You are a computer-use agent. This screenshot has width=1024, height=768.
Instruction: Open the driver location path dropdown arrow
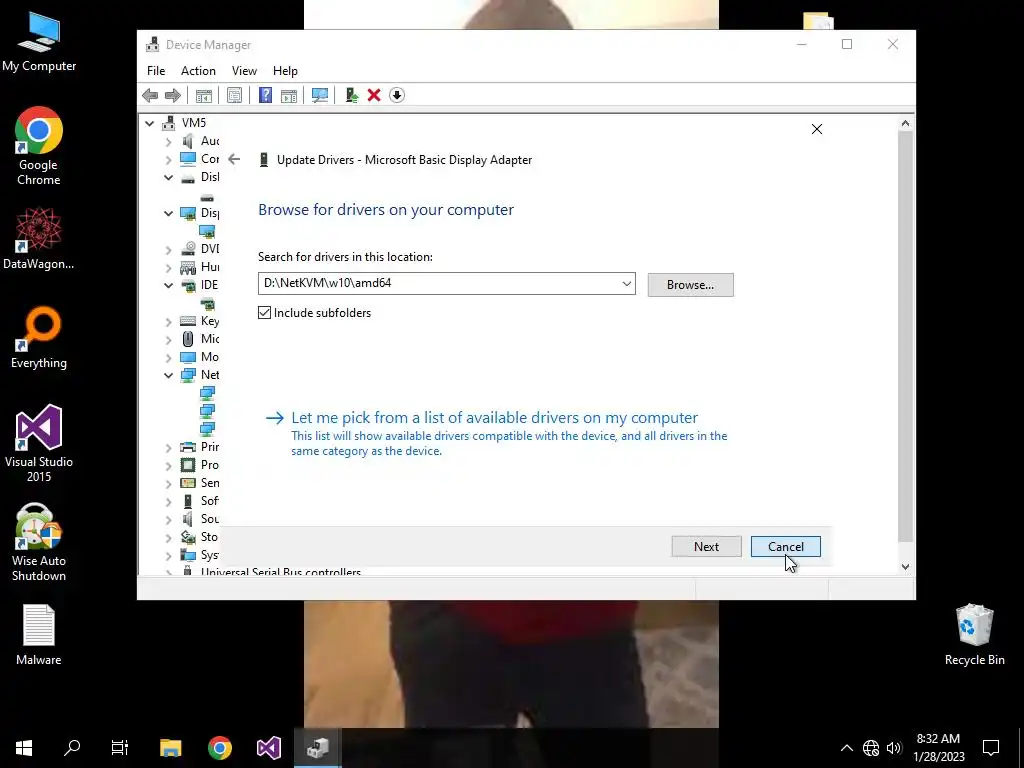tap(626, 283)
